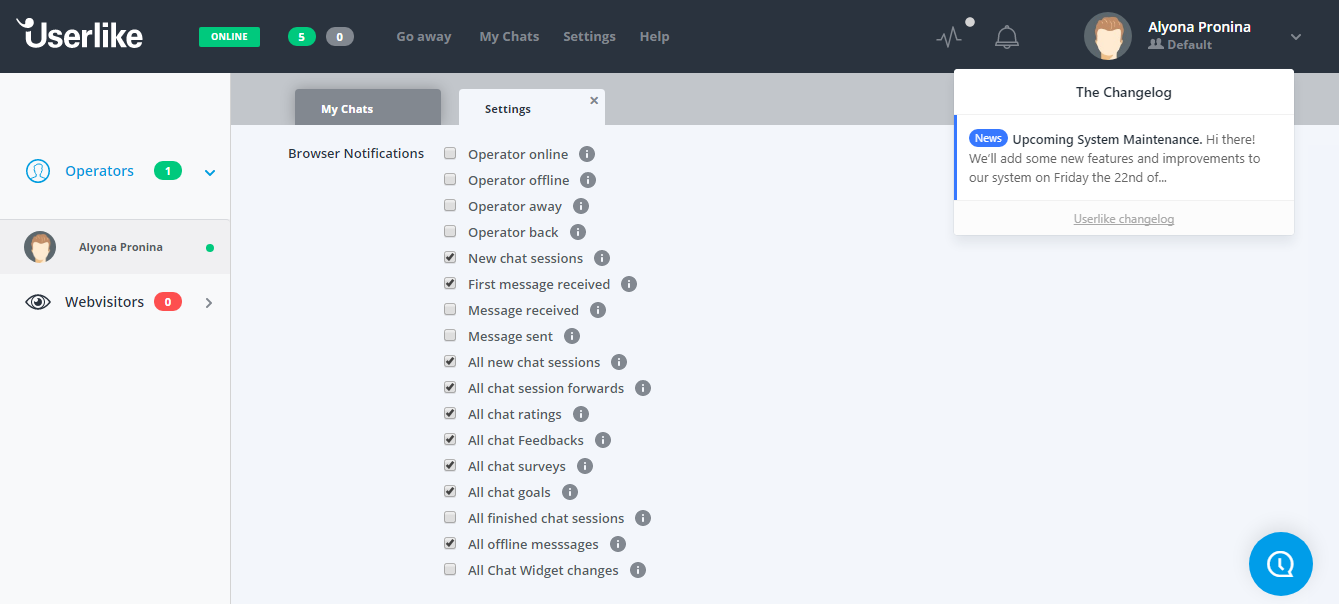Image resolution: width=1339 pixels, height=604 pixels.
Task: Enable Operator away notification checkbox
Action: point(450,206)
